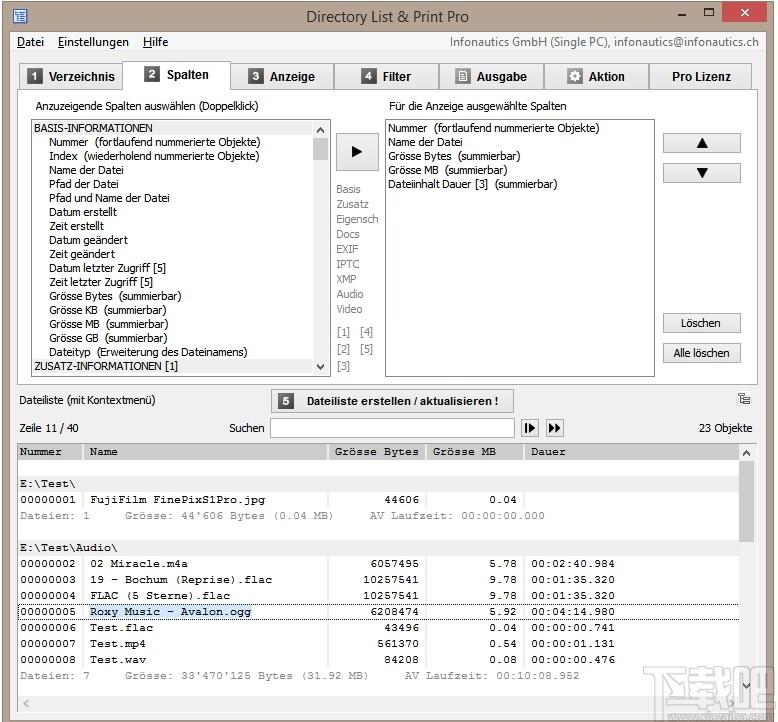Screen dimensions: 778x722
Task: Switch to the Spalten tab
Action: 177,75
